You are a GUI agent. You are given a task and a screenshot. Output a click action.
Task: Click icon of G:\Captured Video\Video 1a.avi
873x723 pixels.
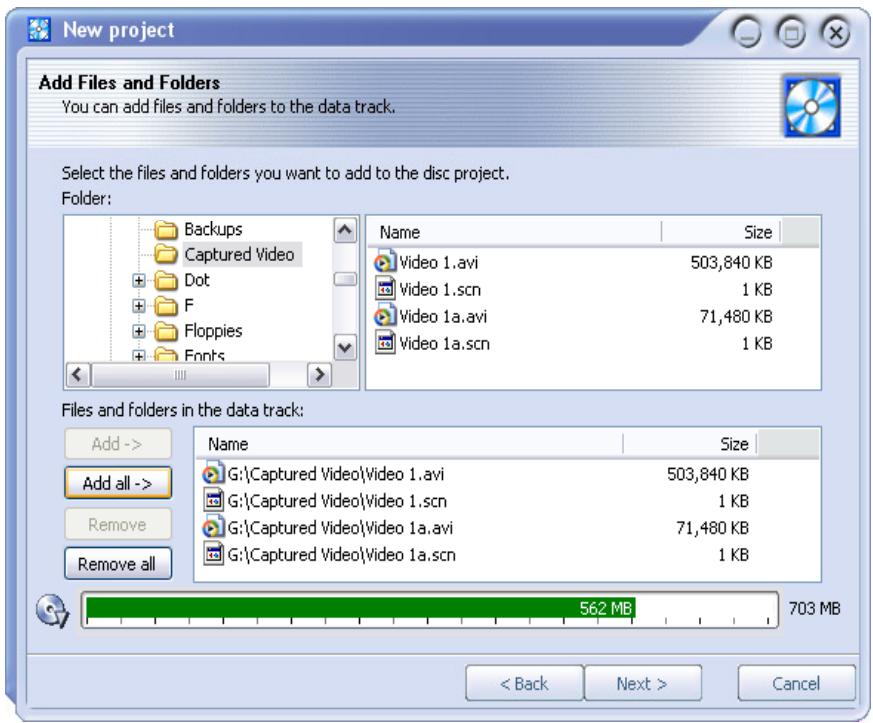click(213, 527)
